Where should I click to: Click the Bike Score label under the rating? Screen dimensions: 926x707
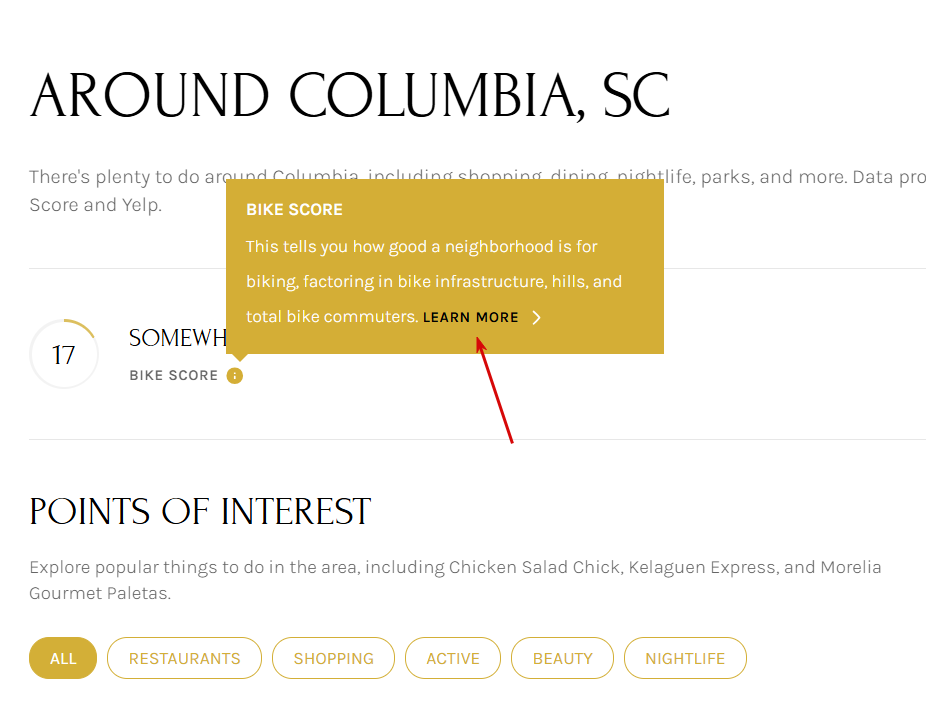point(173,376)
